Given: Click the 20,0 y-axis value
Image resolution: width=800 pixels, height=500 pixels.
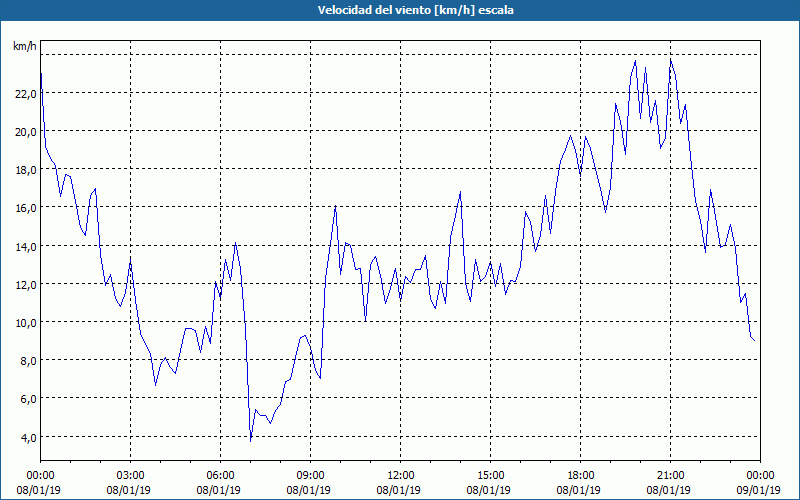Looking at the screenshot, I should click(x=26, y=132).
